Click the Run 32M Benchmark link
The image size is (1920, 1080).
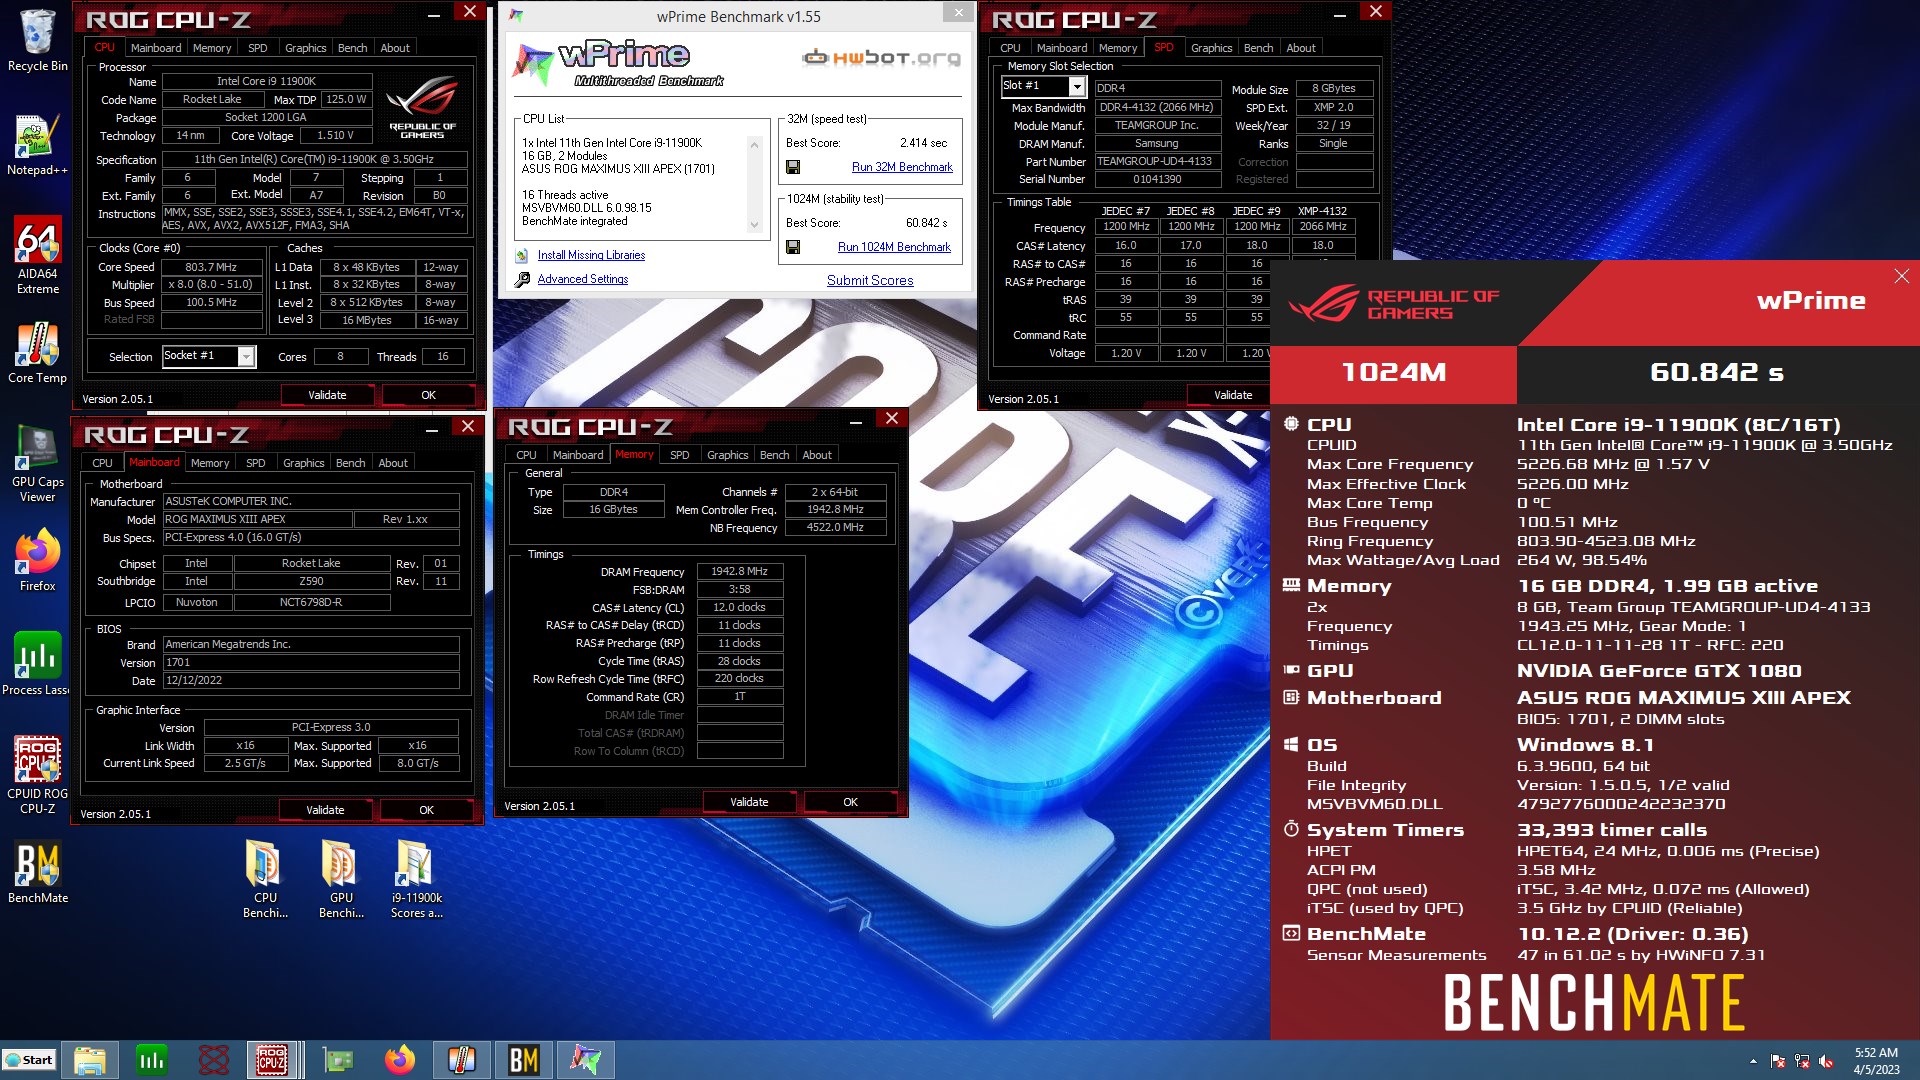click(x=902, y=167)
